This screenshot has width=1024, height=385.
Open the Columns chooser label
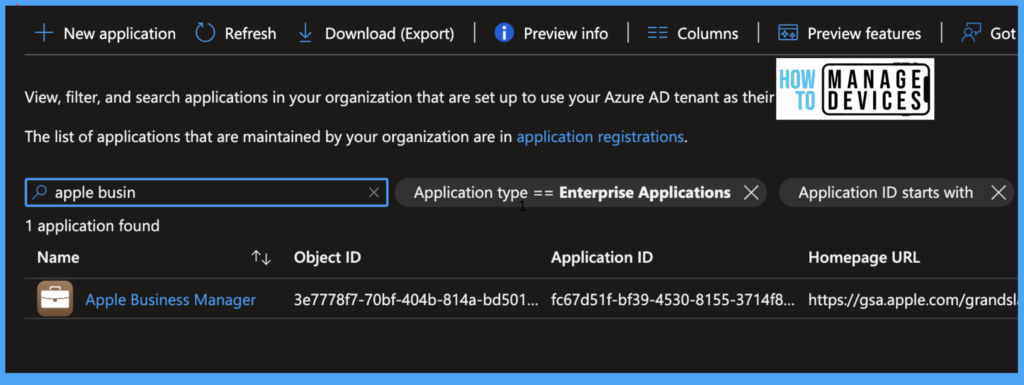pos(708,33)
